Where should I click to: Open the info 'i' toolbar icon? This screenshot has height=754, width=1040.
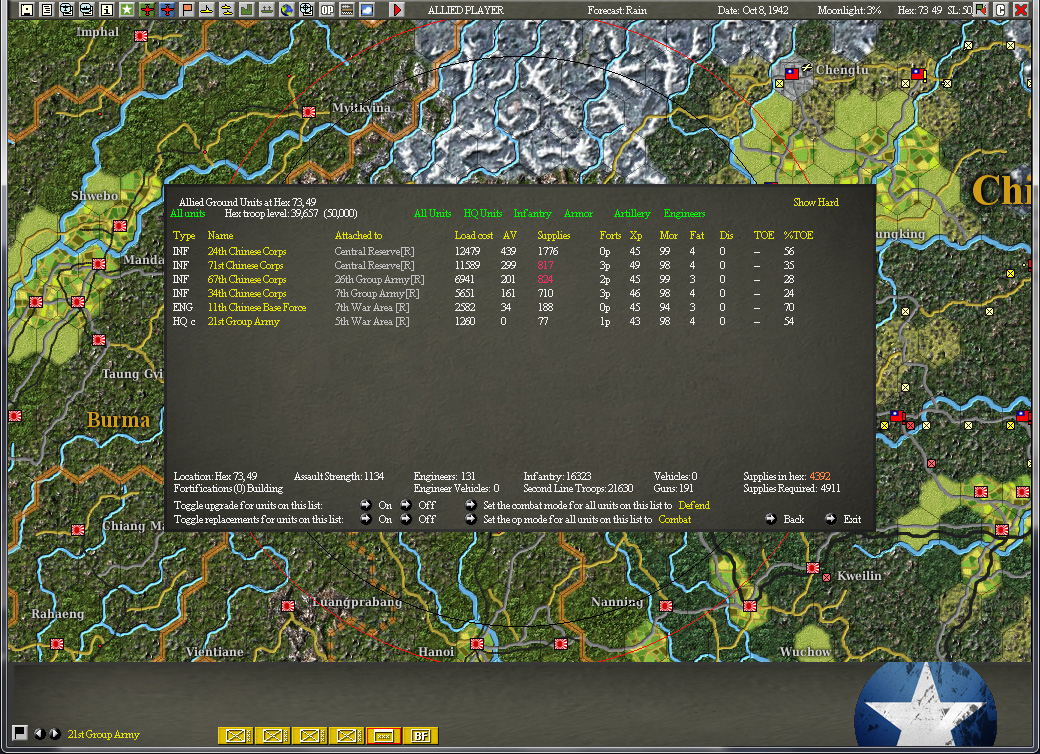coord(106,9)
